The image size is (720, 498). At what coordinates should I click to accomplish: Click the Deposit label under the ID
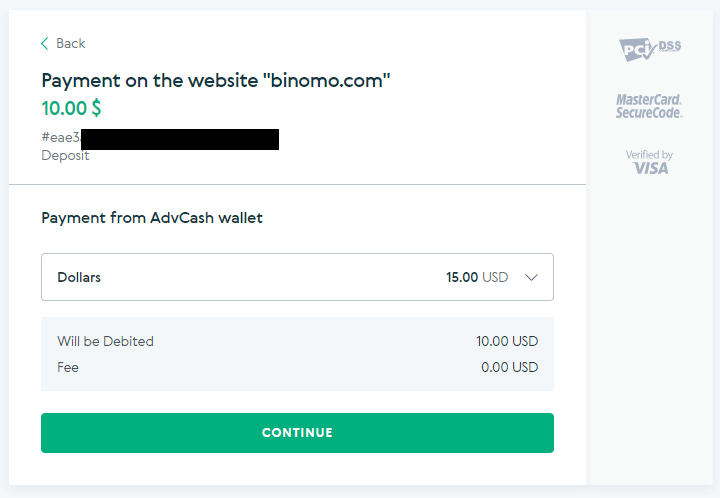[65, 155]
